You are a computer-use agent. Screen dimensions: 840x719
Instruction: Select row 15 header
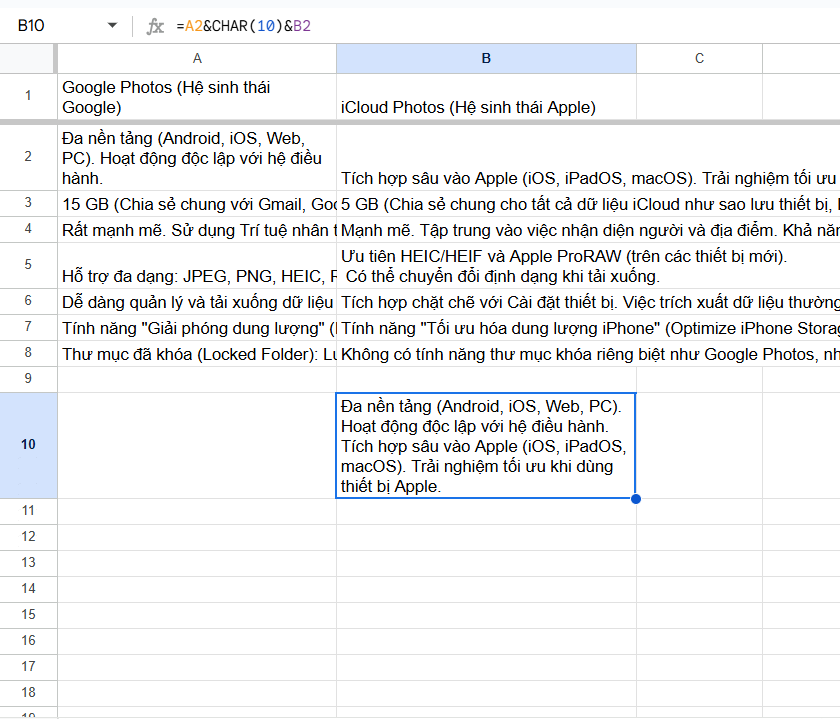tap(28, 615)
